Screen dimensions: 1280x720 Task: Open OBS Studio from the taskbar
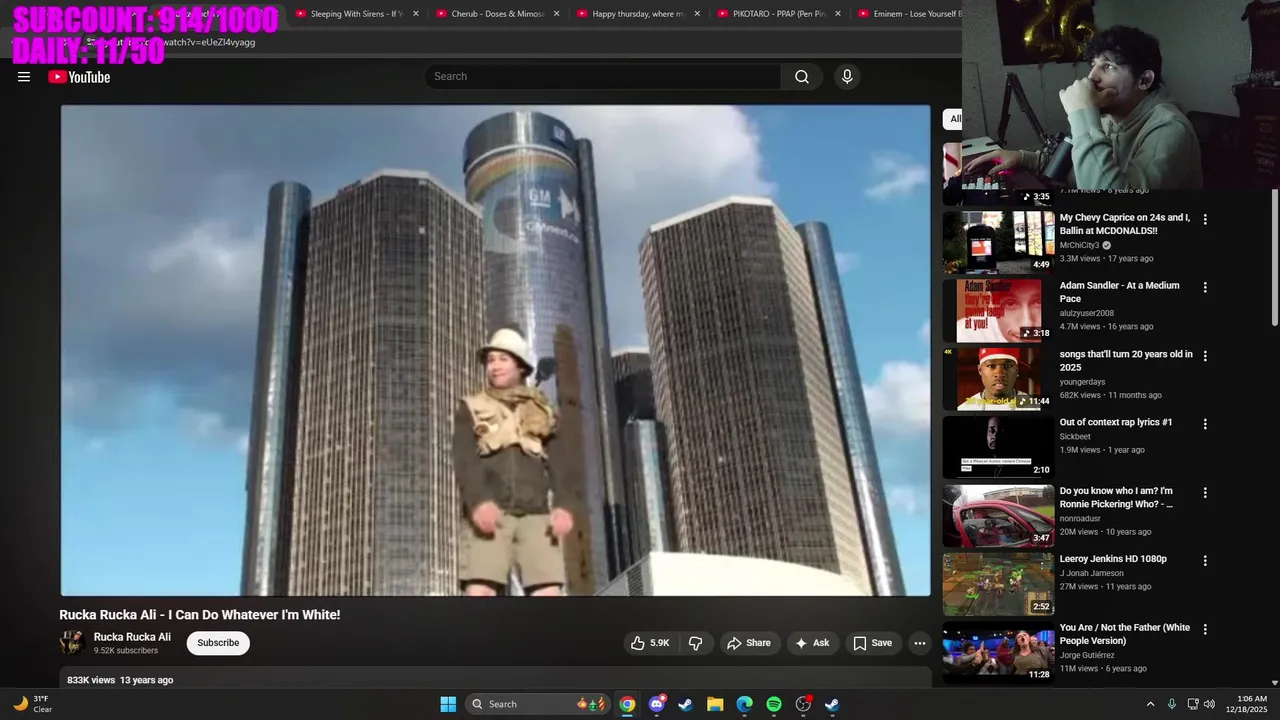tap(803, 704)
